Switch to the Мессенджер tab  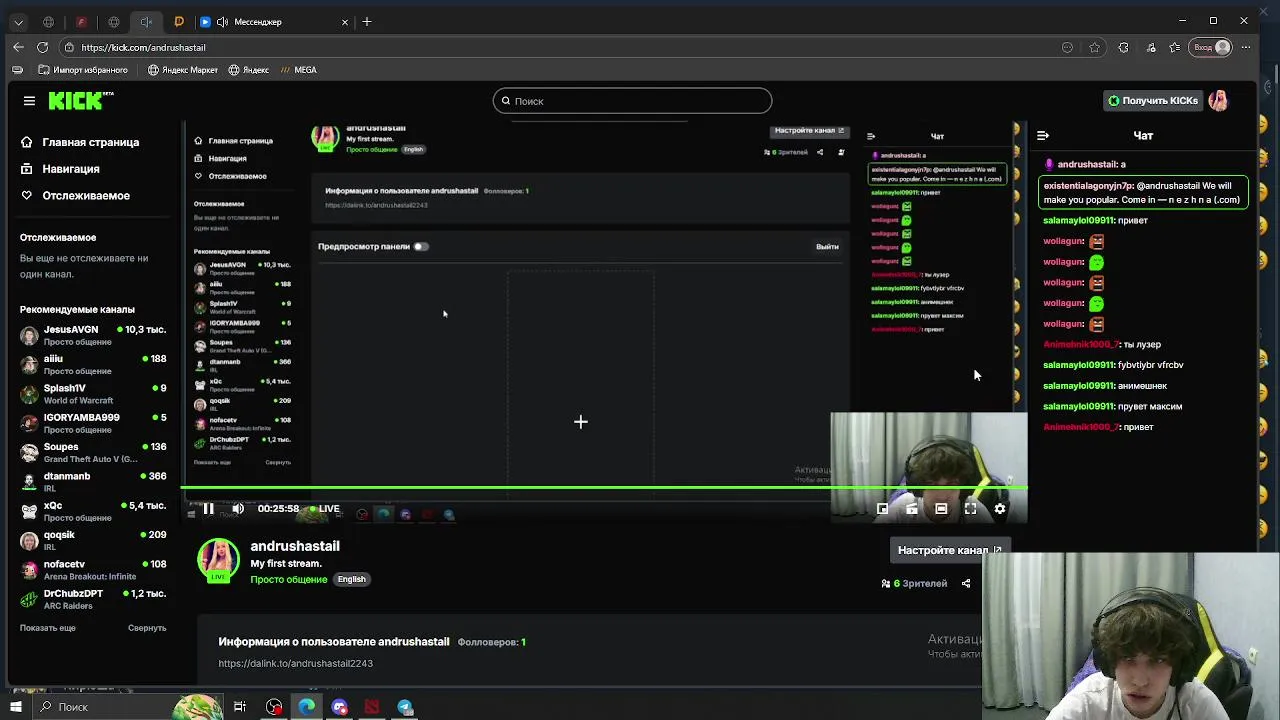point(274,21)
